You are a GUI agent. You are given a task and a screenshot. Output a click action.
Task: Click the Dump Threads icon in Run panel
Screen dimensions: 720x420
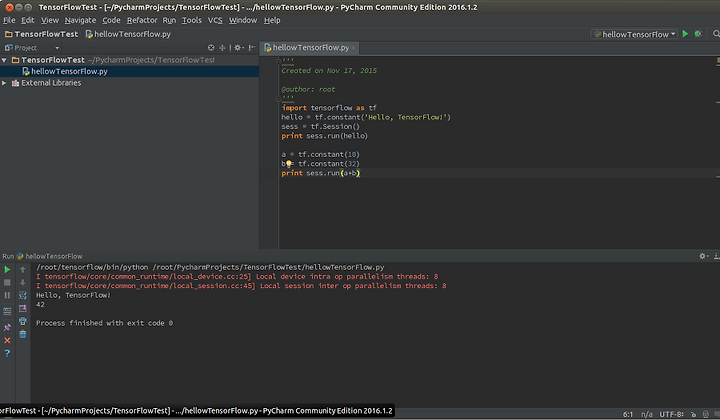click(x=7, y=311)
